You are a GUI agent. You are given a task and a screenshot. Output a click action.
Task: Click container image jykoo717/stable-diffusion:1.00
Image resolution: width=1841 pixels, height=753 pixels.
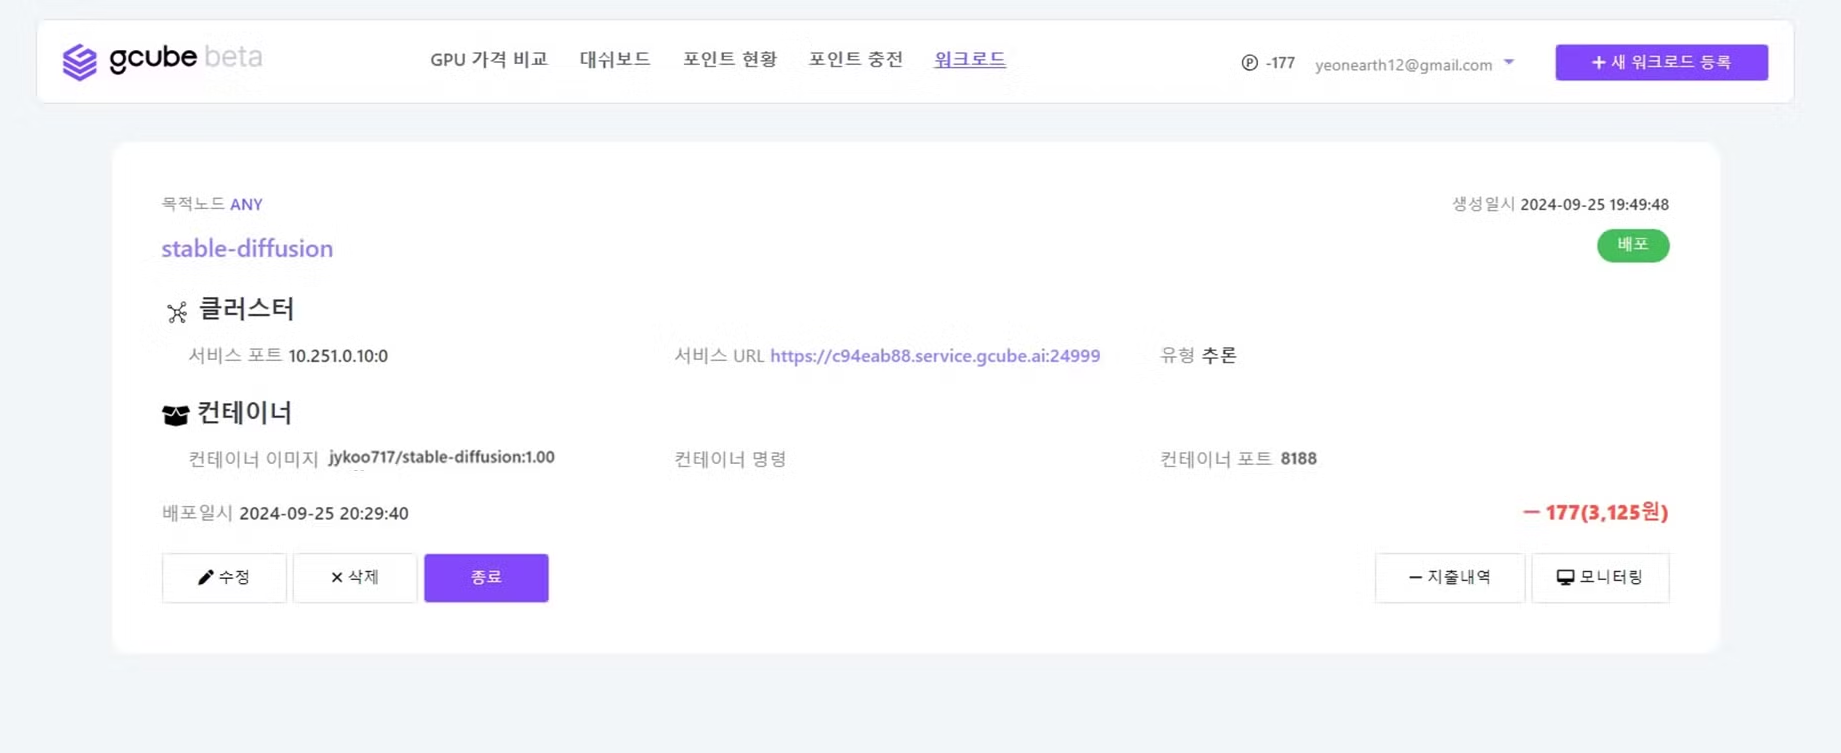pyautogui.click(x=441, y=457)
